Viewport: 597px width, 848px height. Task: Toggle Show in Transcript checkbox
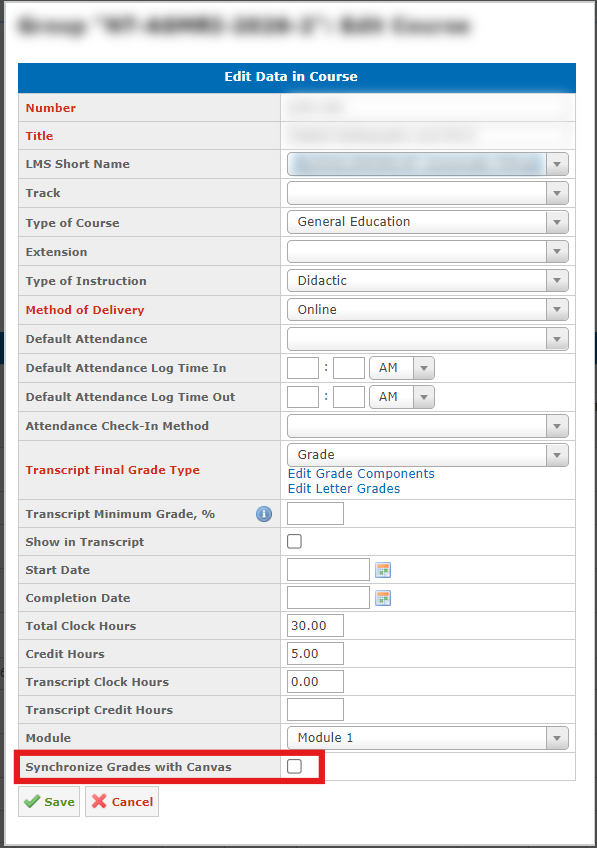(294, 541)
